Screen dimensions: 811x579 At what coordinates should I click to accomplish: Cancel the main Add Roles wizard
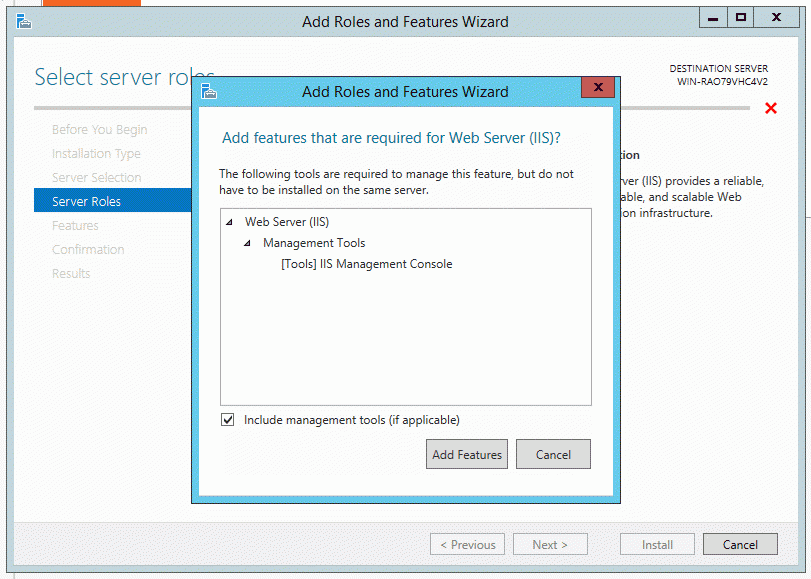coord(740,544)
